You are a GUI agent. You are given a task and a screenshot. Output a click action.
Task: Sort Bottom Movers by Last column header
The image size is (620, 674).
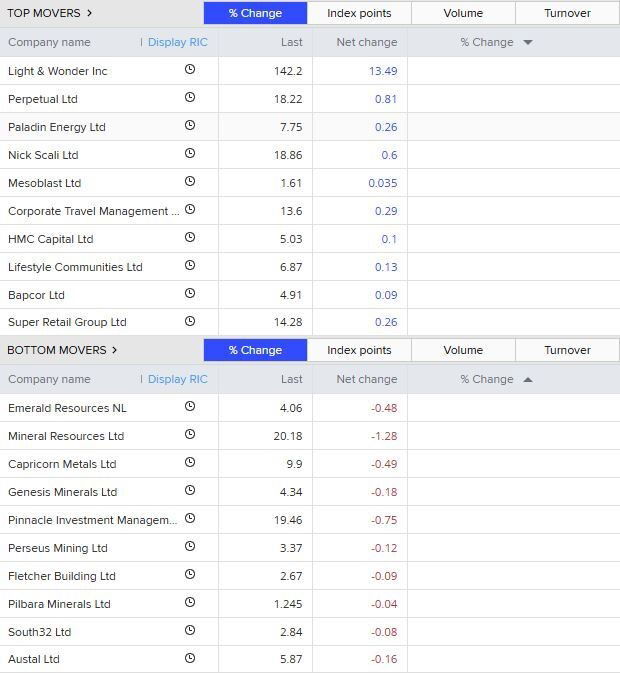pos(292,379)
